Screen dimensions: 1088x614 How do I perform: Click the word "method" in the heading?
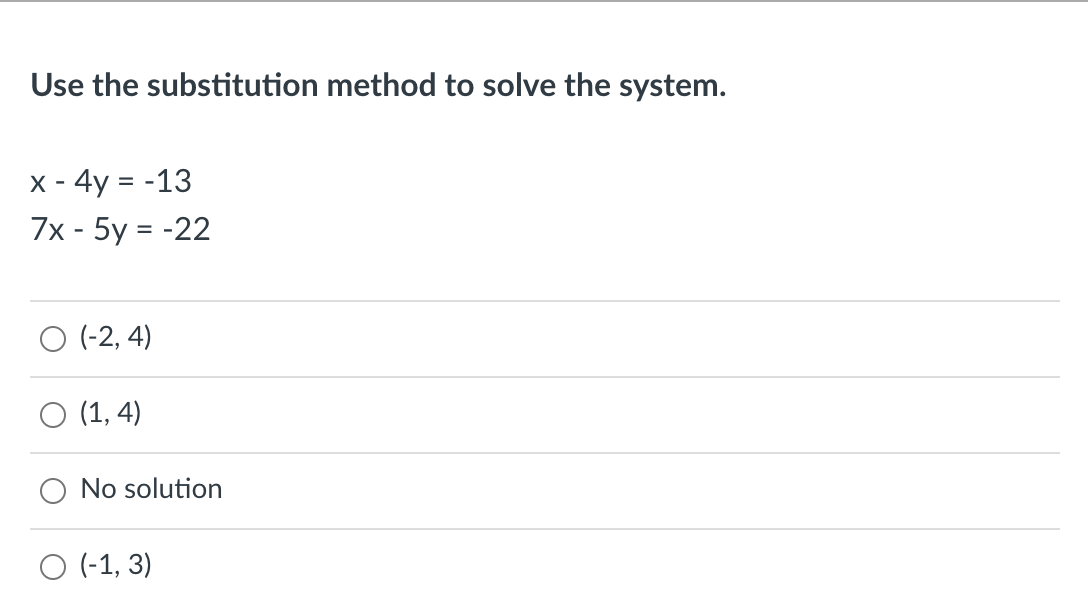[x=381, y=85]
